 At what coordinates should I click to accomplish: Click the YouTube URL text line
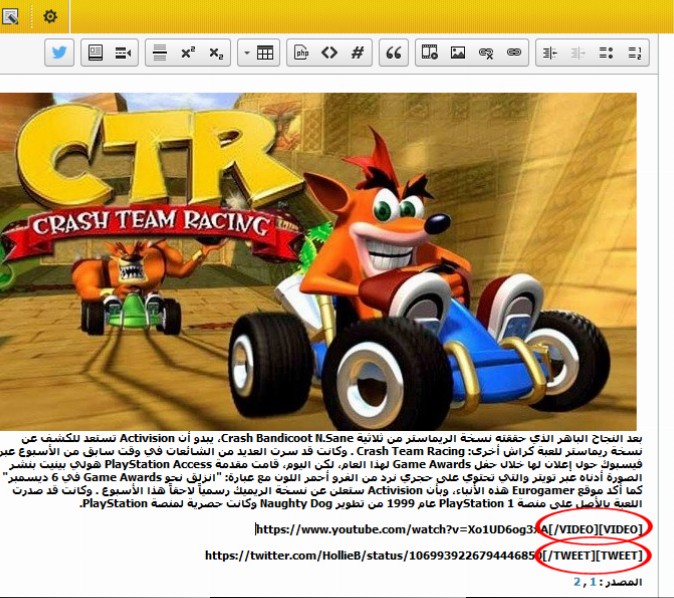coord(402,529)
